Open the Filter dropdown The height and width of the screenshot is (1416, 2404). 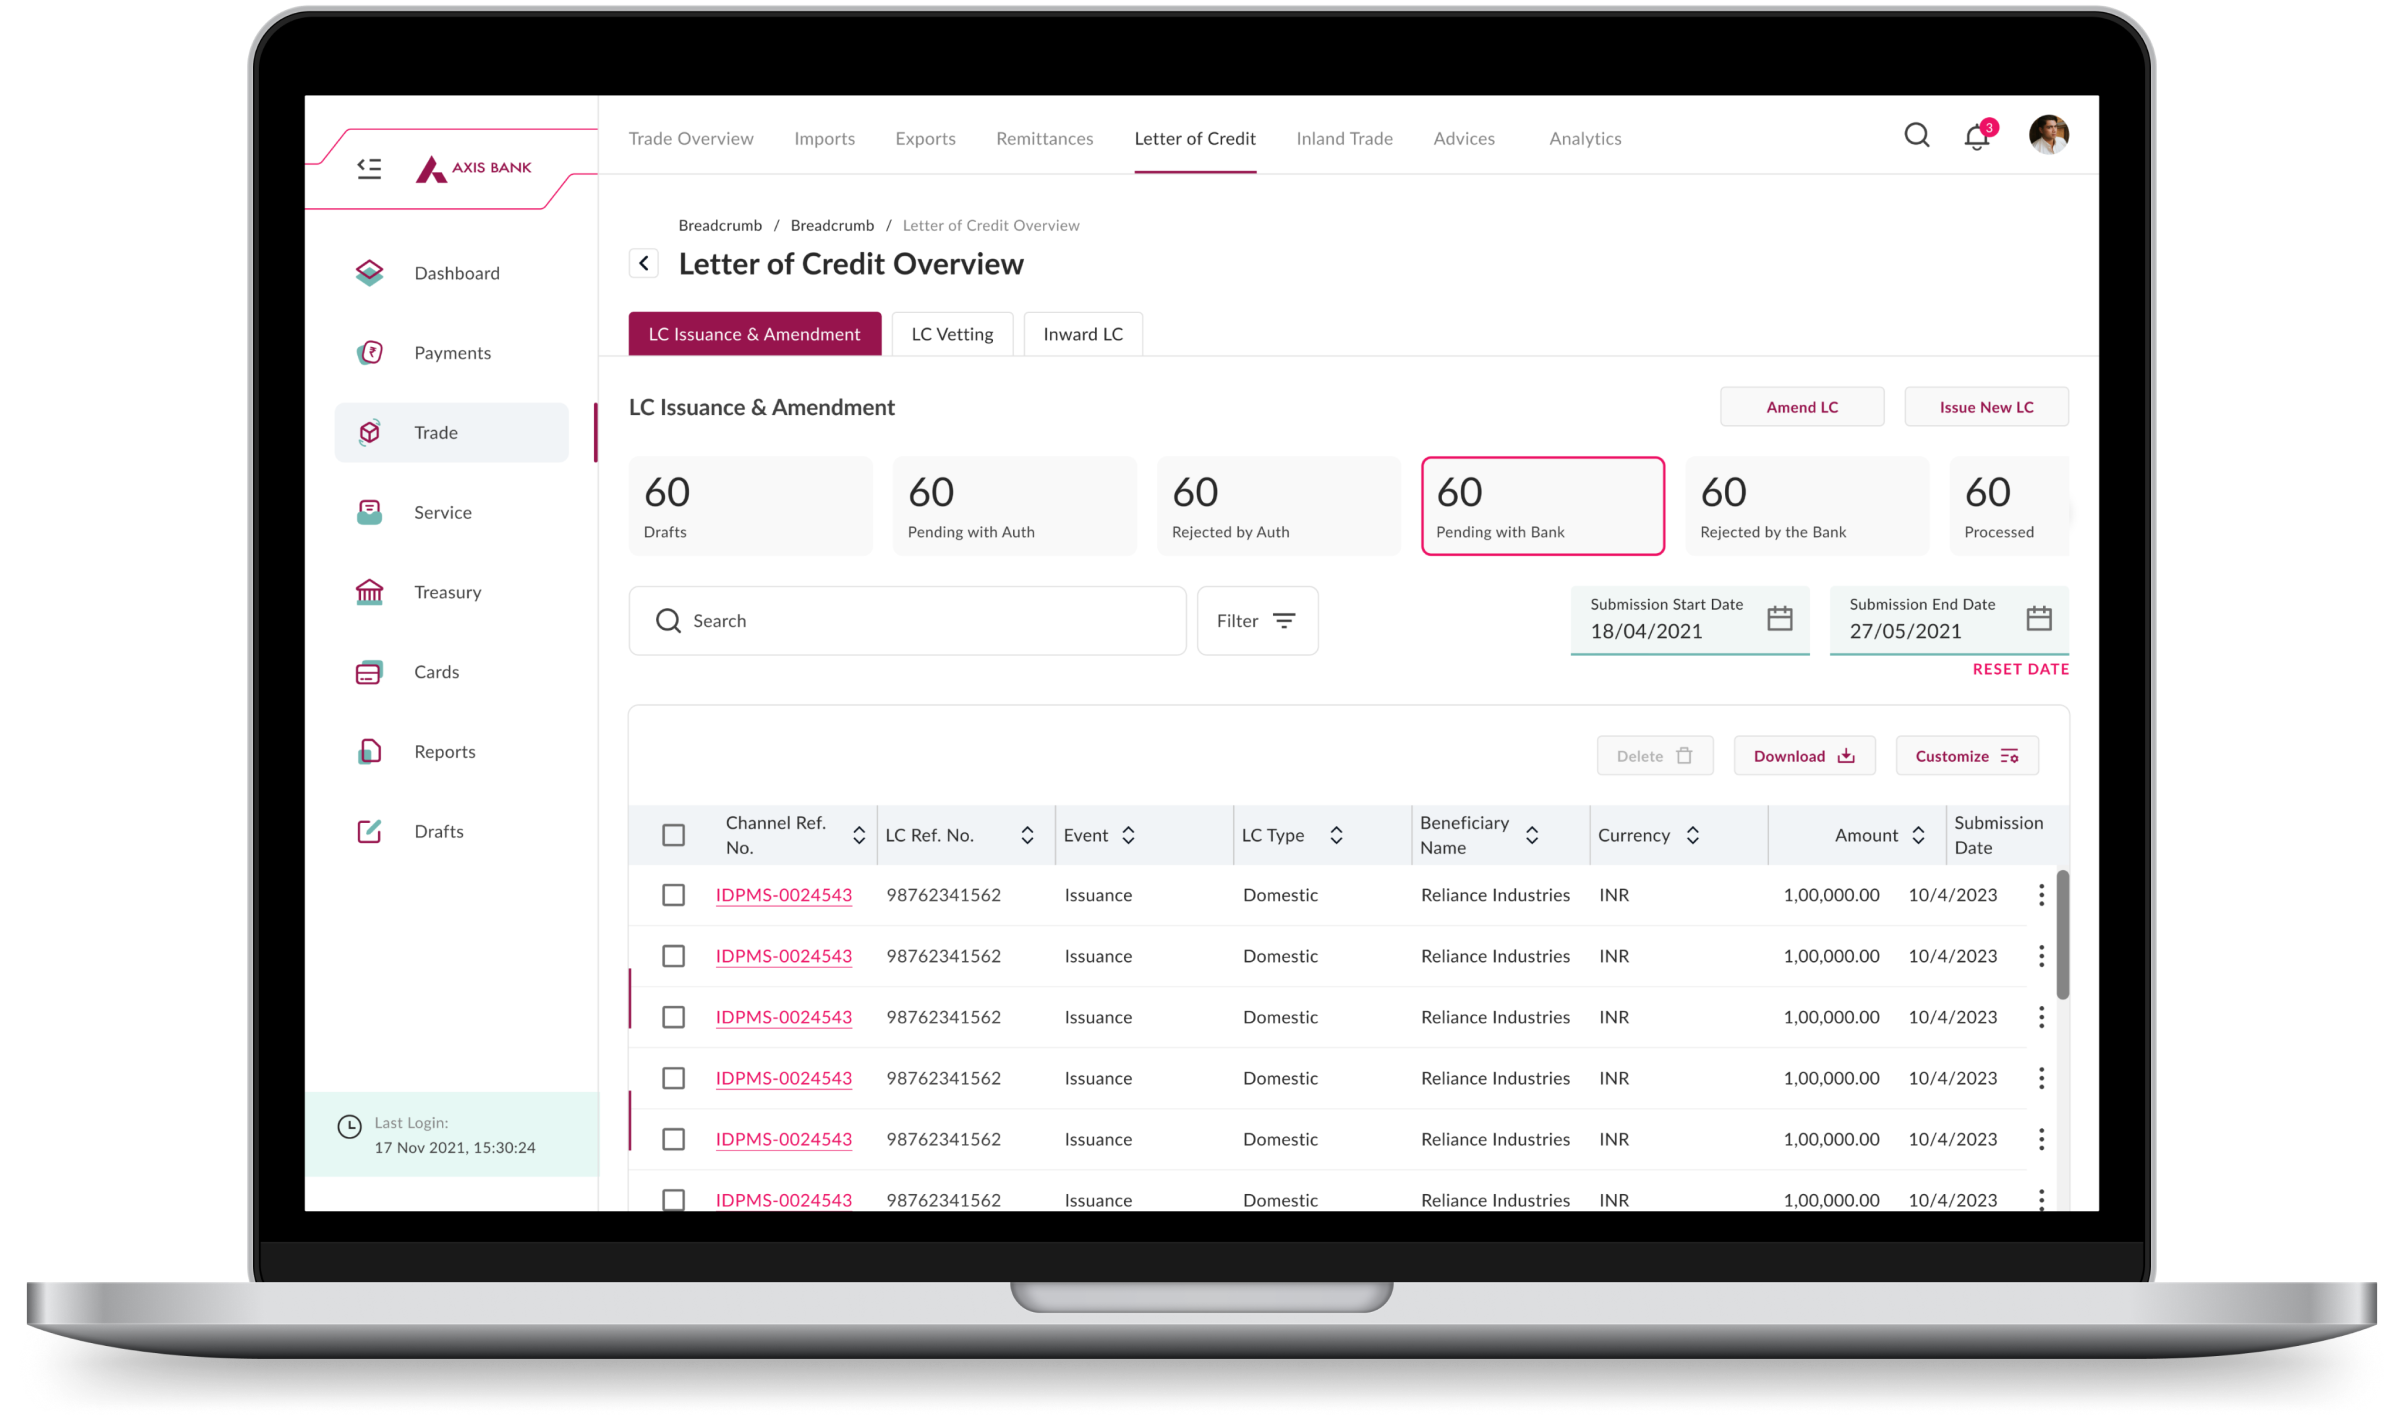point(1257,621)
